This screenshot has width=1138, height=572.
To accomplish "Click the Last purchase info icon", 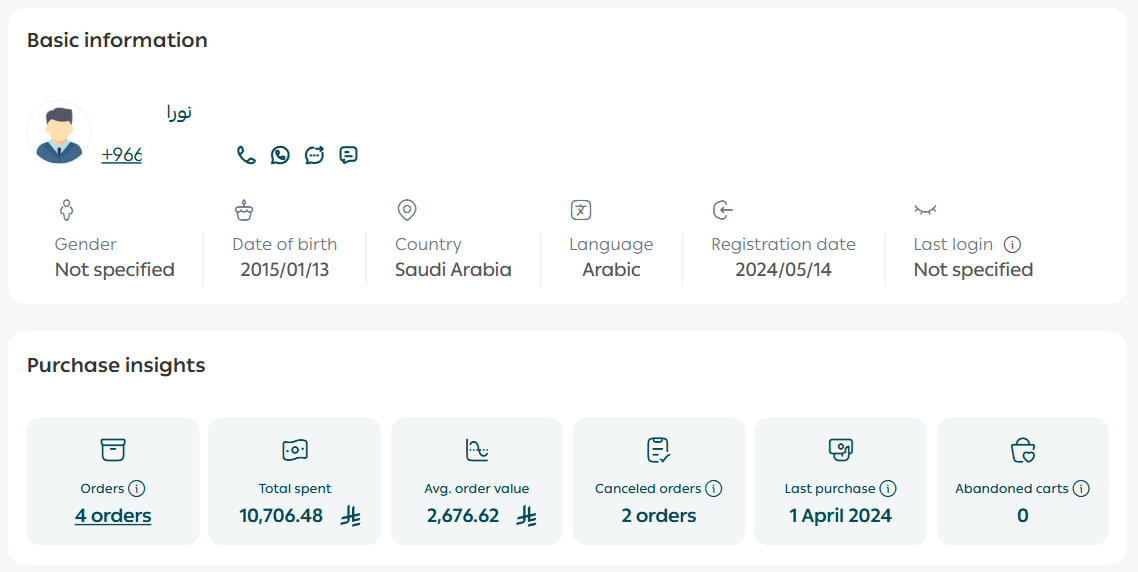I will [x=888, y=489].
